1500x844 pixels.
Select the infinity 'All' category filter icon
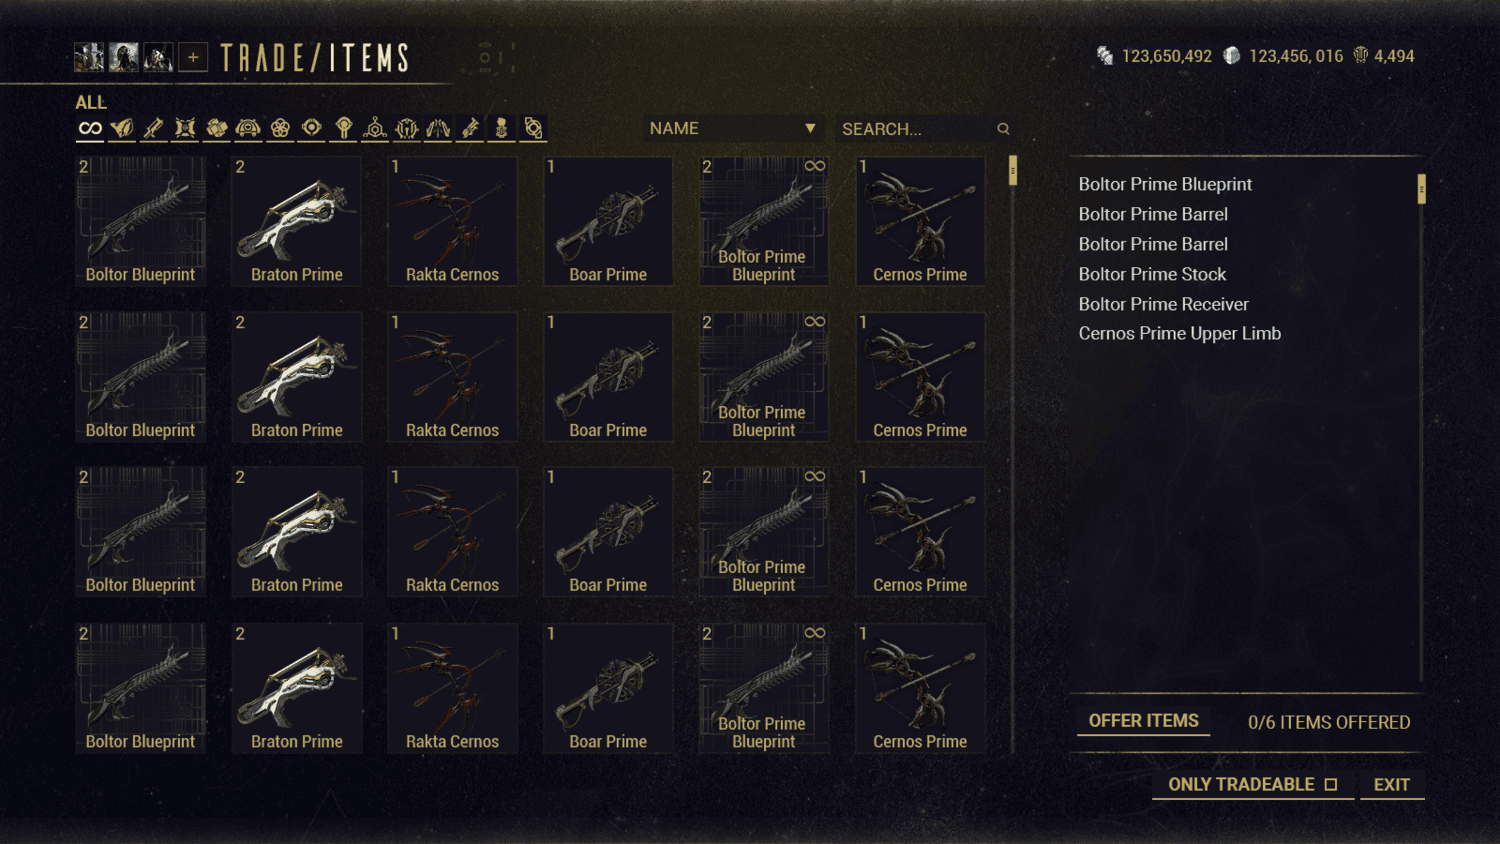[90, 128]
